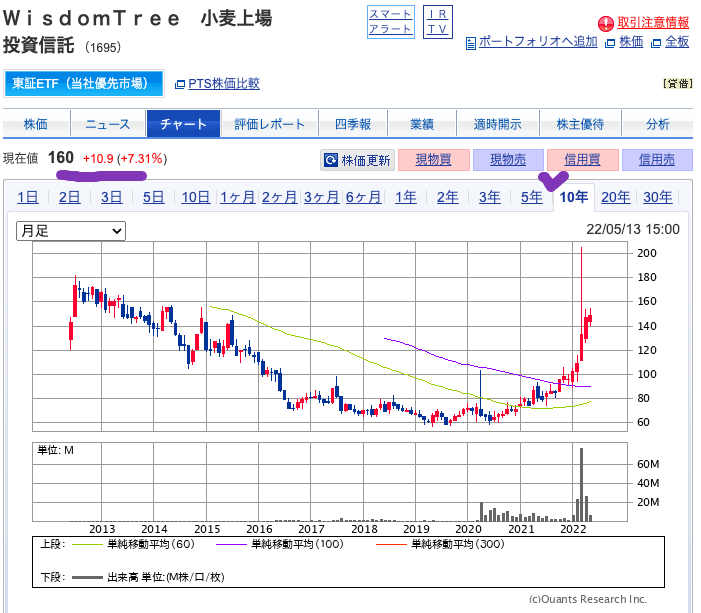Open the 四季報 tab
Screen dimensions: 701x613
pos(353,124)
